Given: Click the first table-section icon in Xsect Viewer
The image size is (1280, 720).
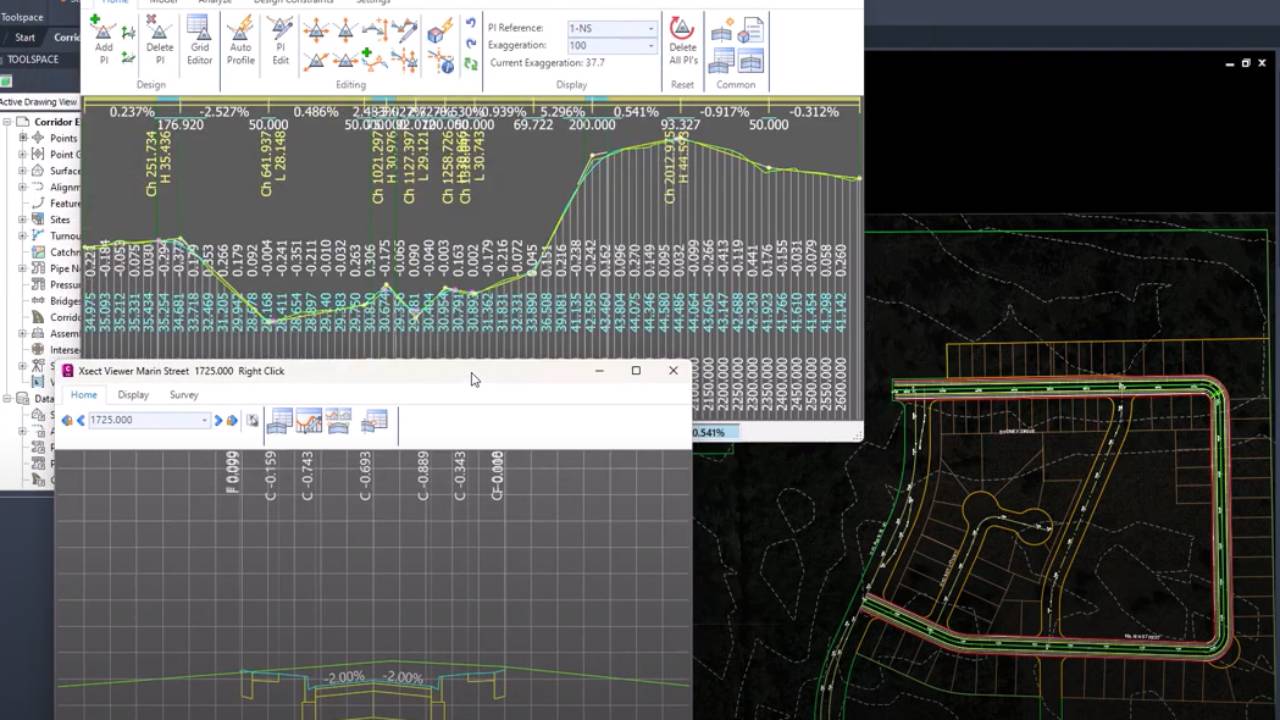Looking at the screenshot, I should point(279,421).
